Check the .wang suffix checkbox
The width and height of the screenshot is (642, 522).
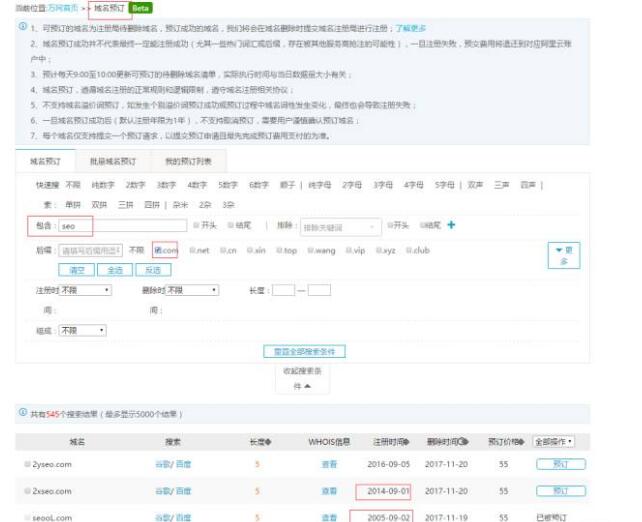coord(310,250)
